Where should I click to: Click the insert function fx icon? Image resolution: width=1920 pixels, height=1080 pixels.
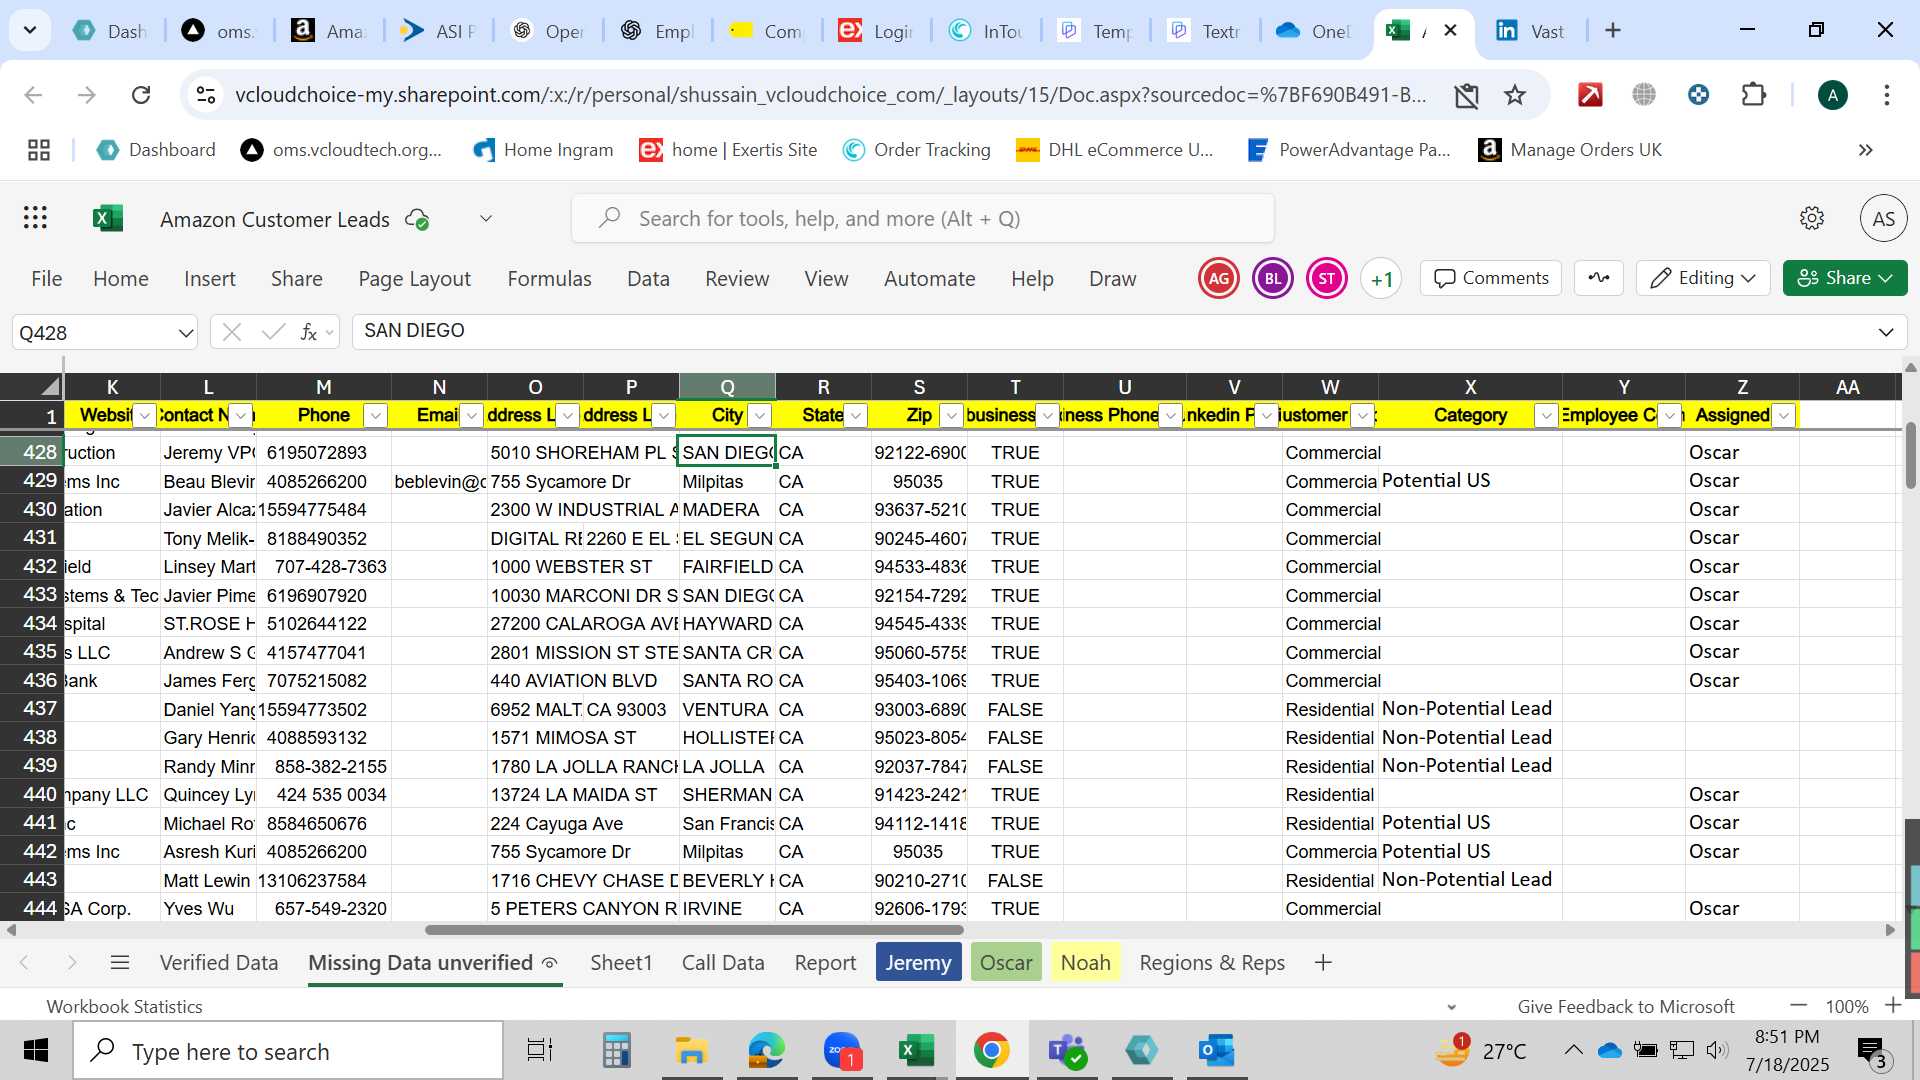click(x=309, y=332)
